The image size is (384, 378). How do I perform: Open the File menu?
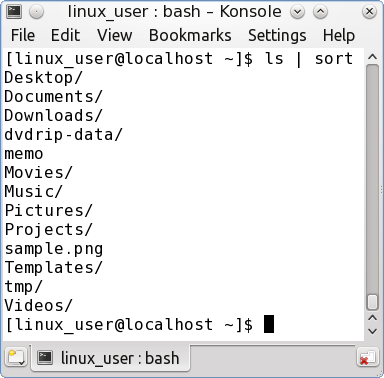(23, 35)
